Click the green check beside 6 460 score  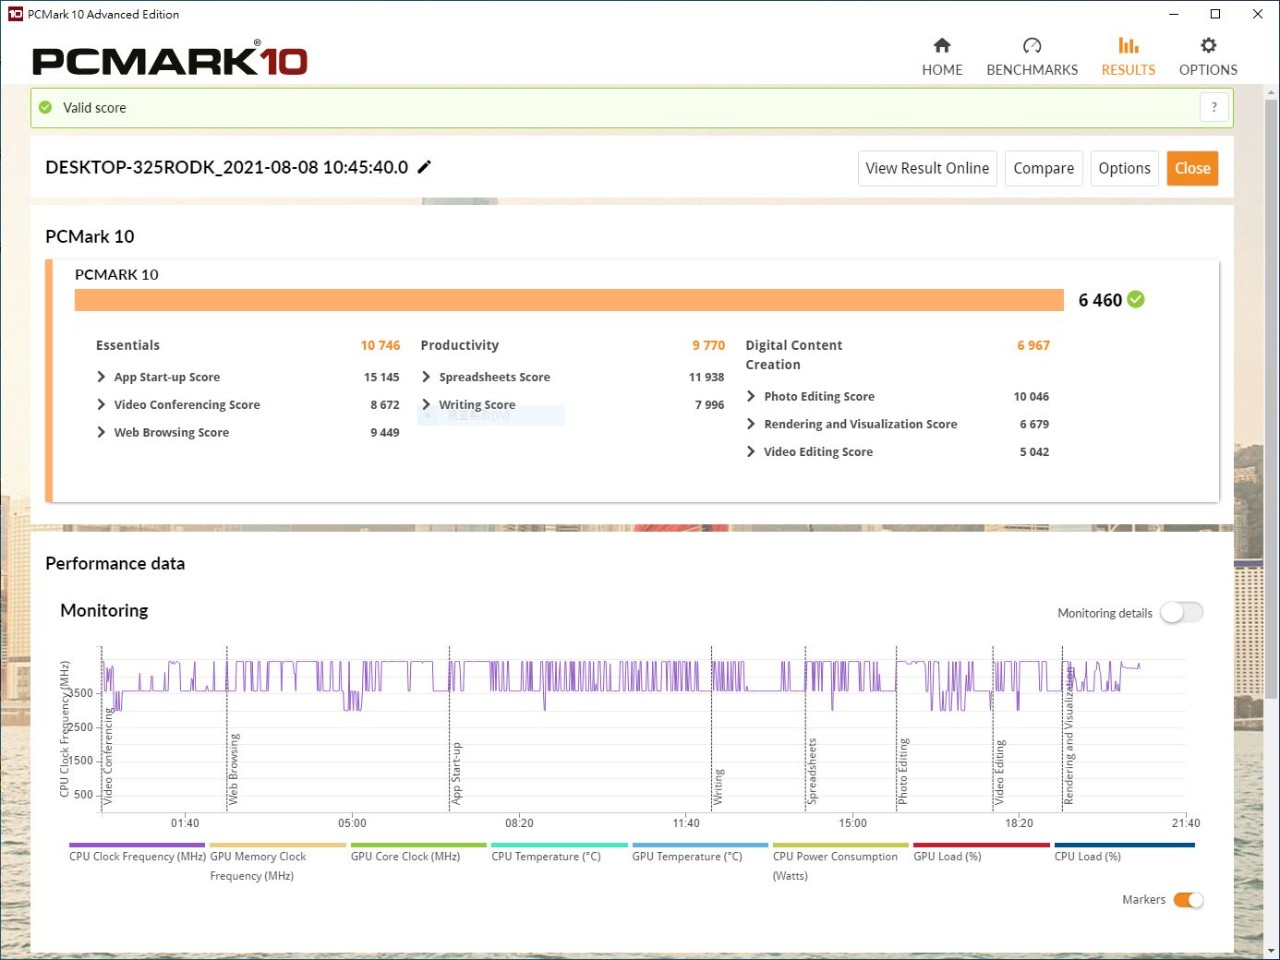point(1136,299)
